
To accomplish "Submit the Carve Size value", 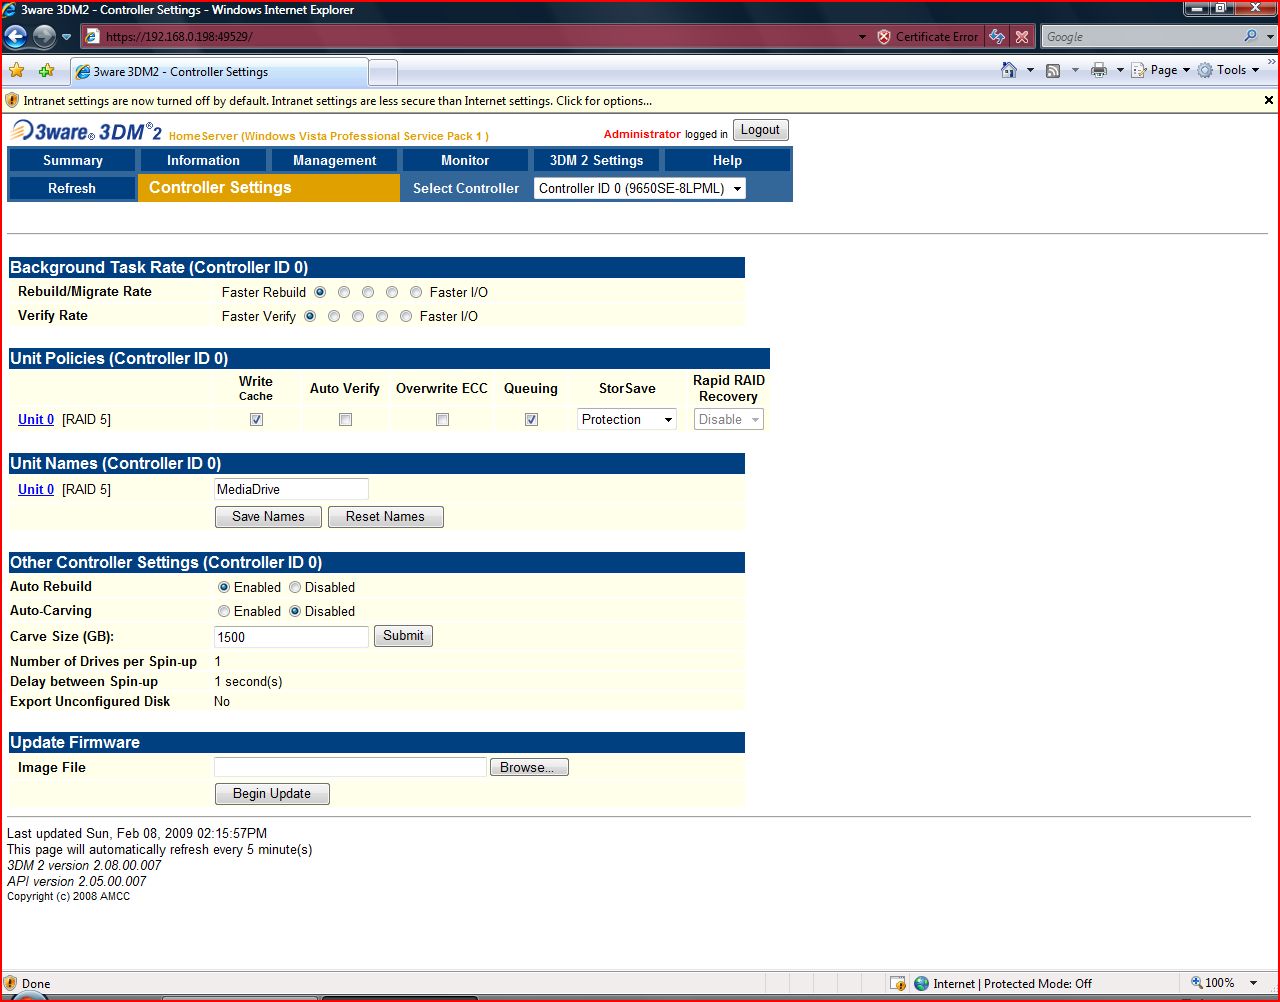I will pos(403,635).
